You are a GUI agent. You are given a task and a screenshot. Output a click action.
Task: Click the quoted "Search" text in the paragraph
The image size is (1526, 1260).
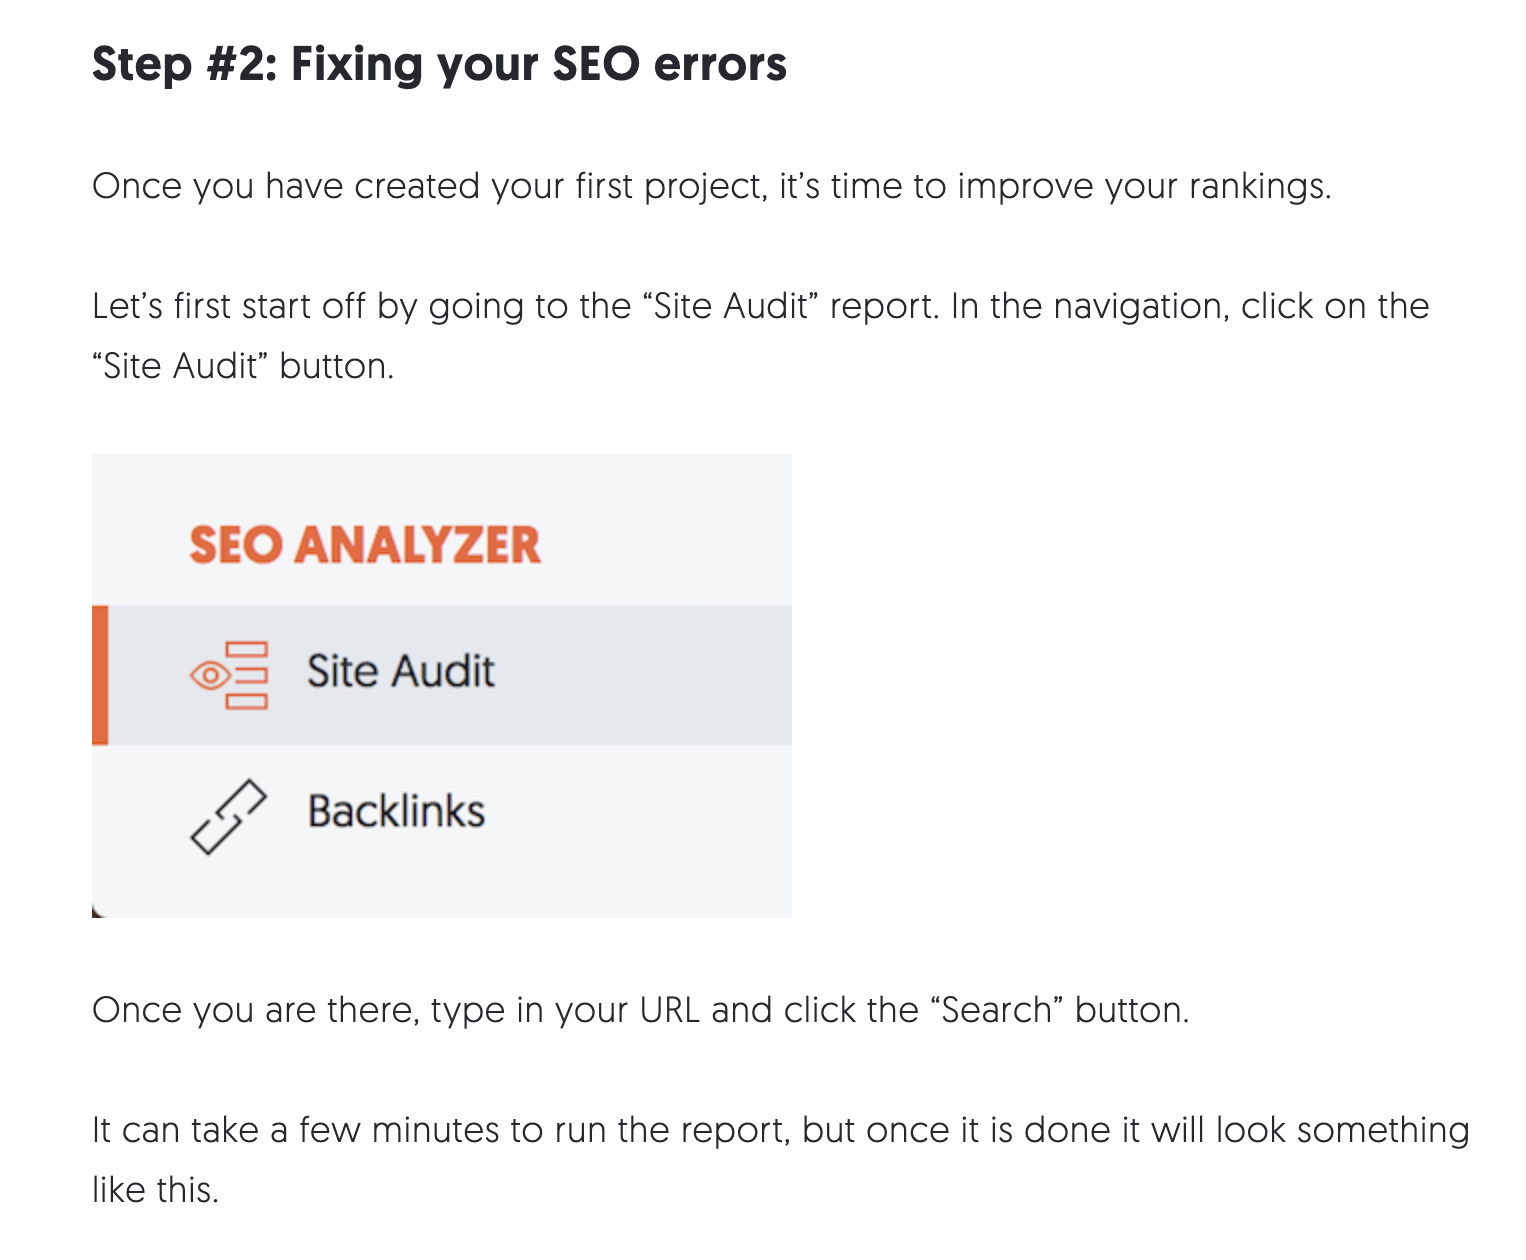(x=997, y=1010)
